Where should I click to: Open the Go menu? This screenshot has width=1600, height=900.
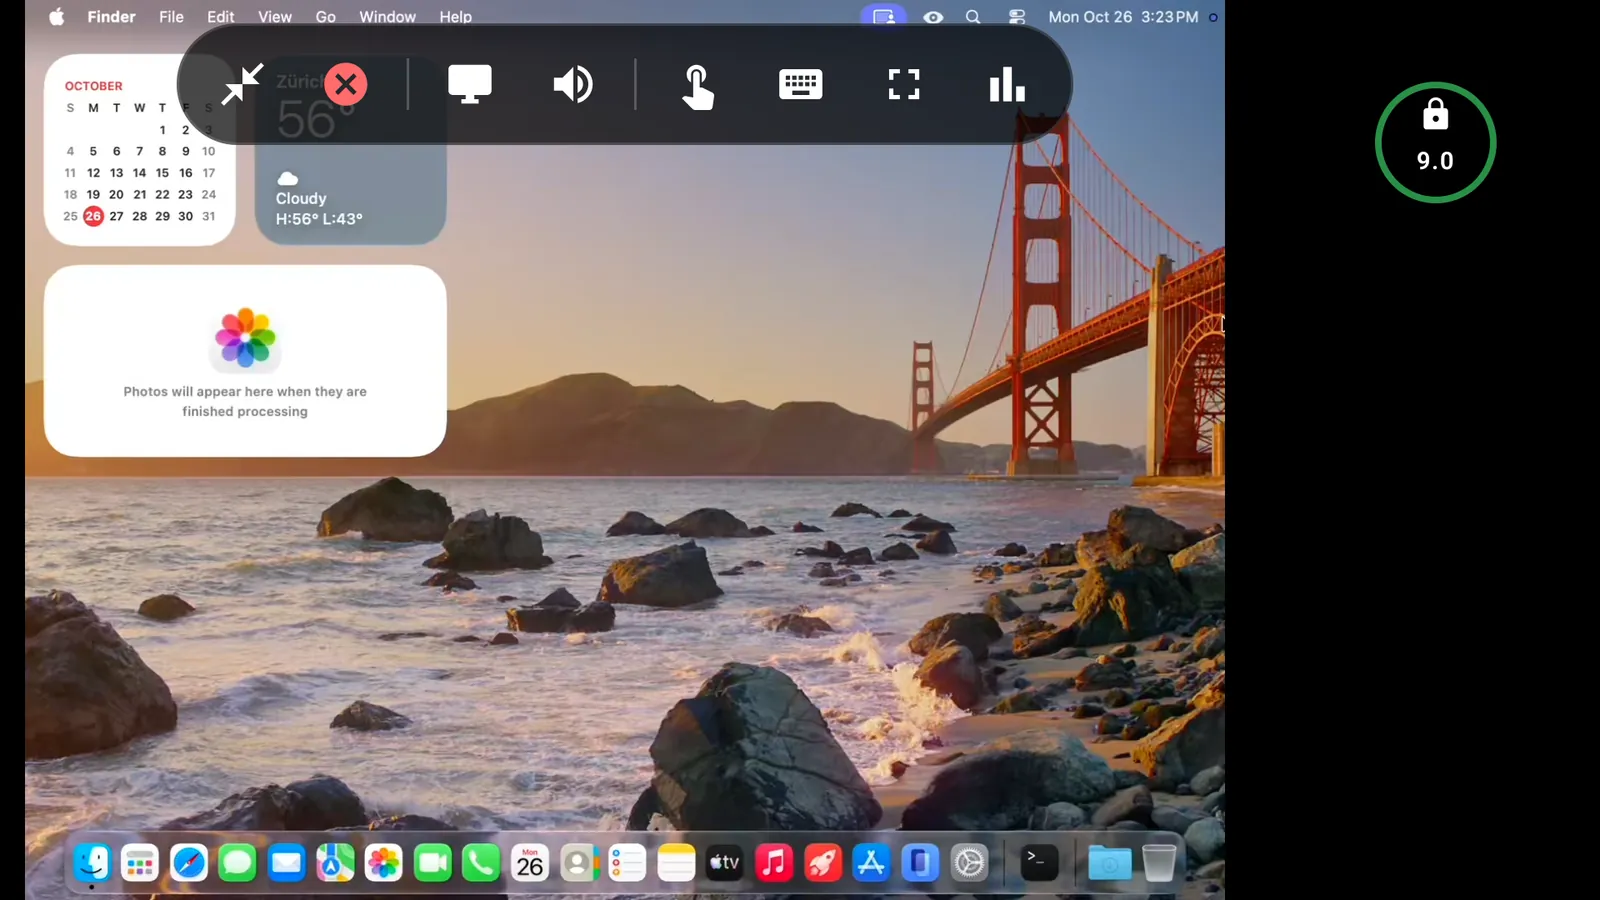click(325, 17)
